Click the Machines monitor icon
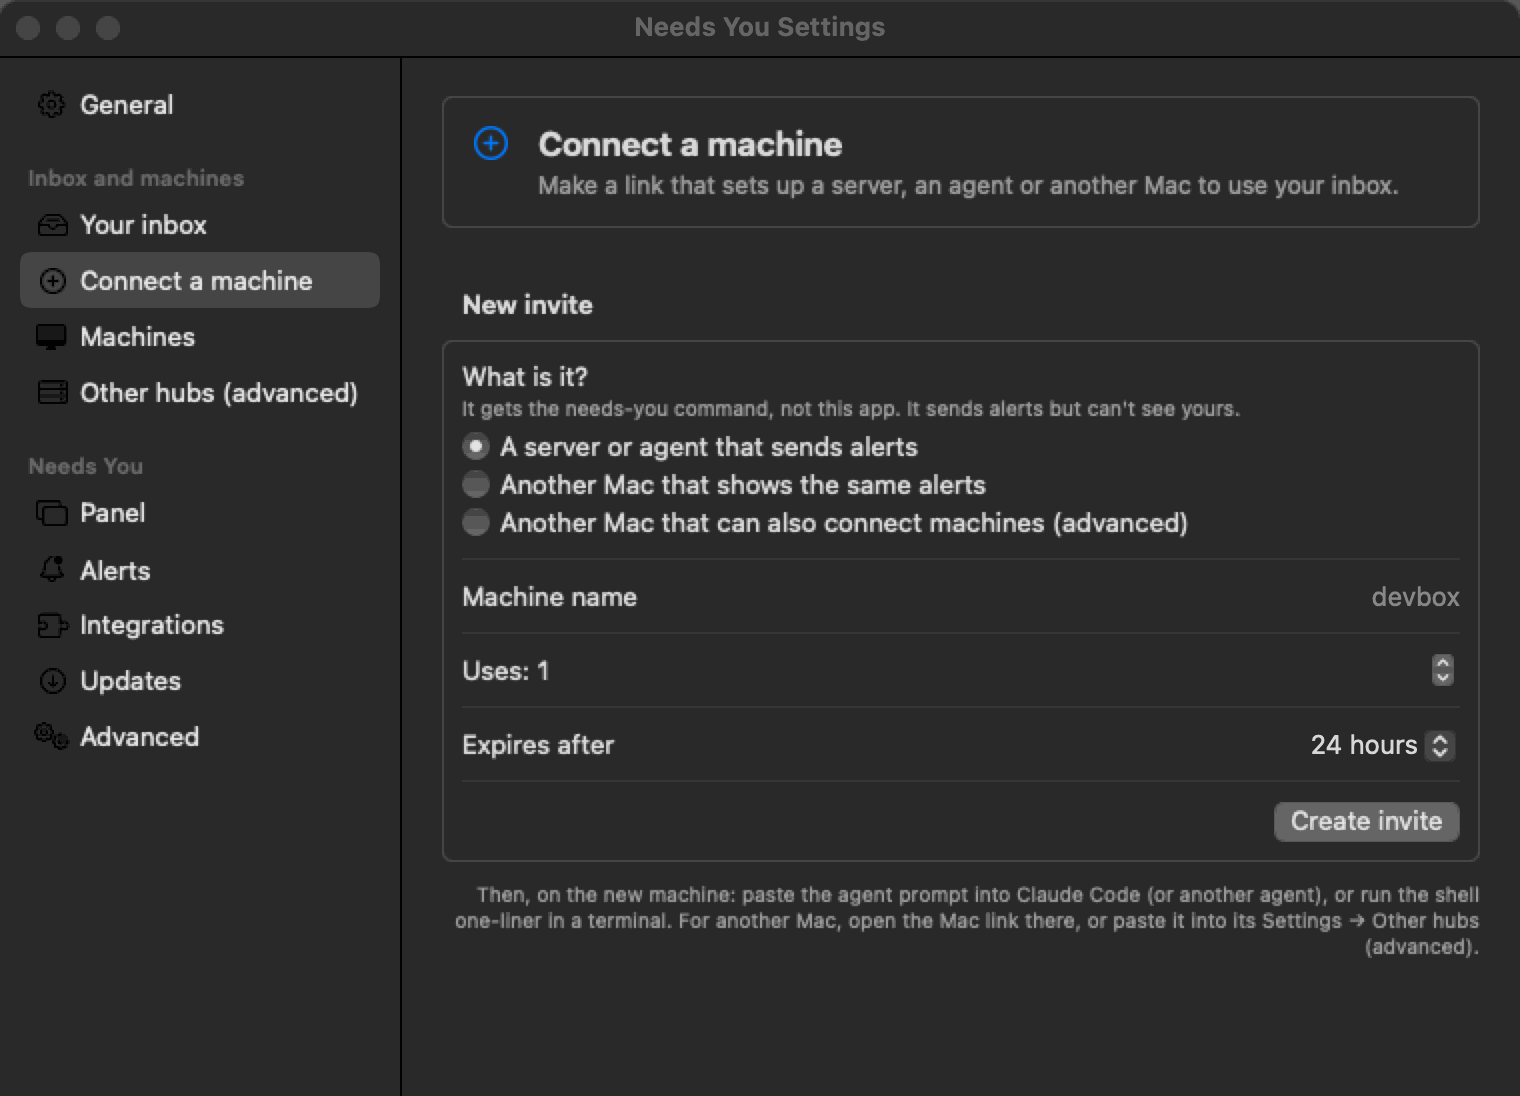 pos(51,337)
